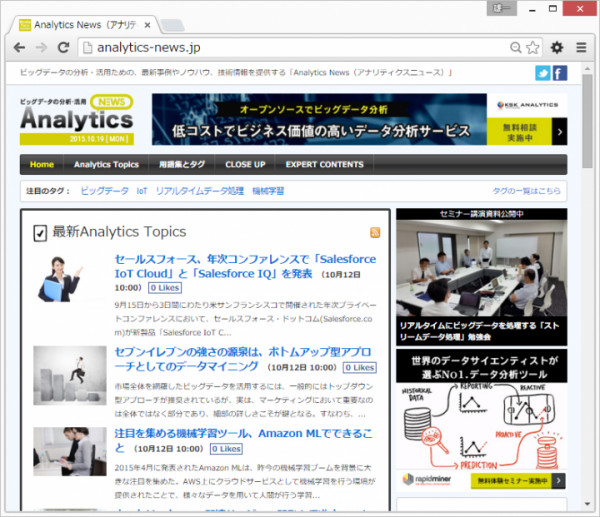This screenshot has height=517, width=600.
Task: Open the Twitter icon link
Action: pos(543,73)
